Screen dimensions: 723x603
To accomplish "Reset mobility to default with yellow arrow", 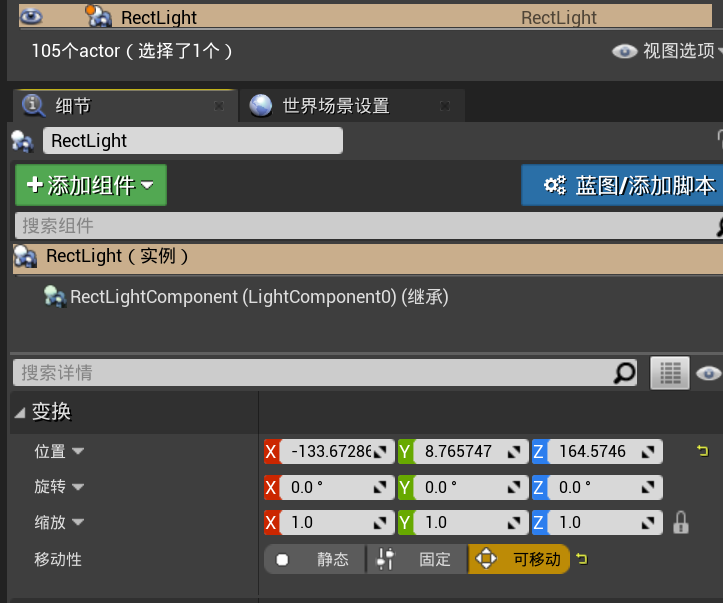I will pos(582,559).
